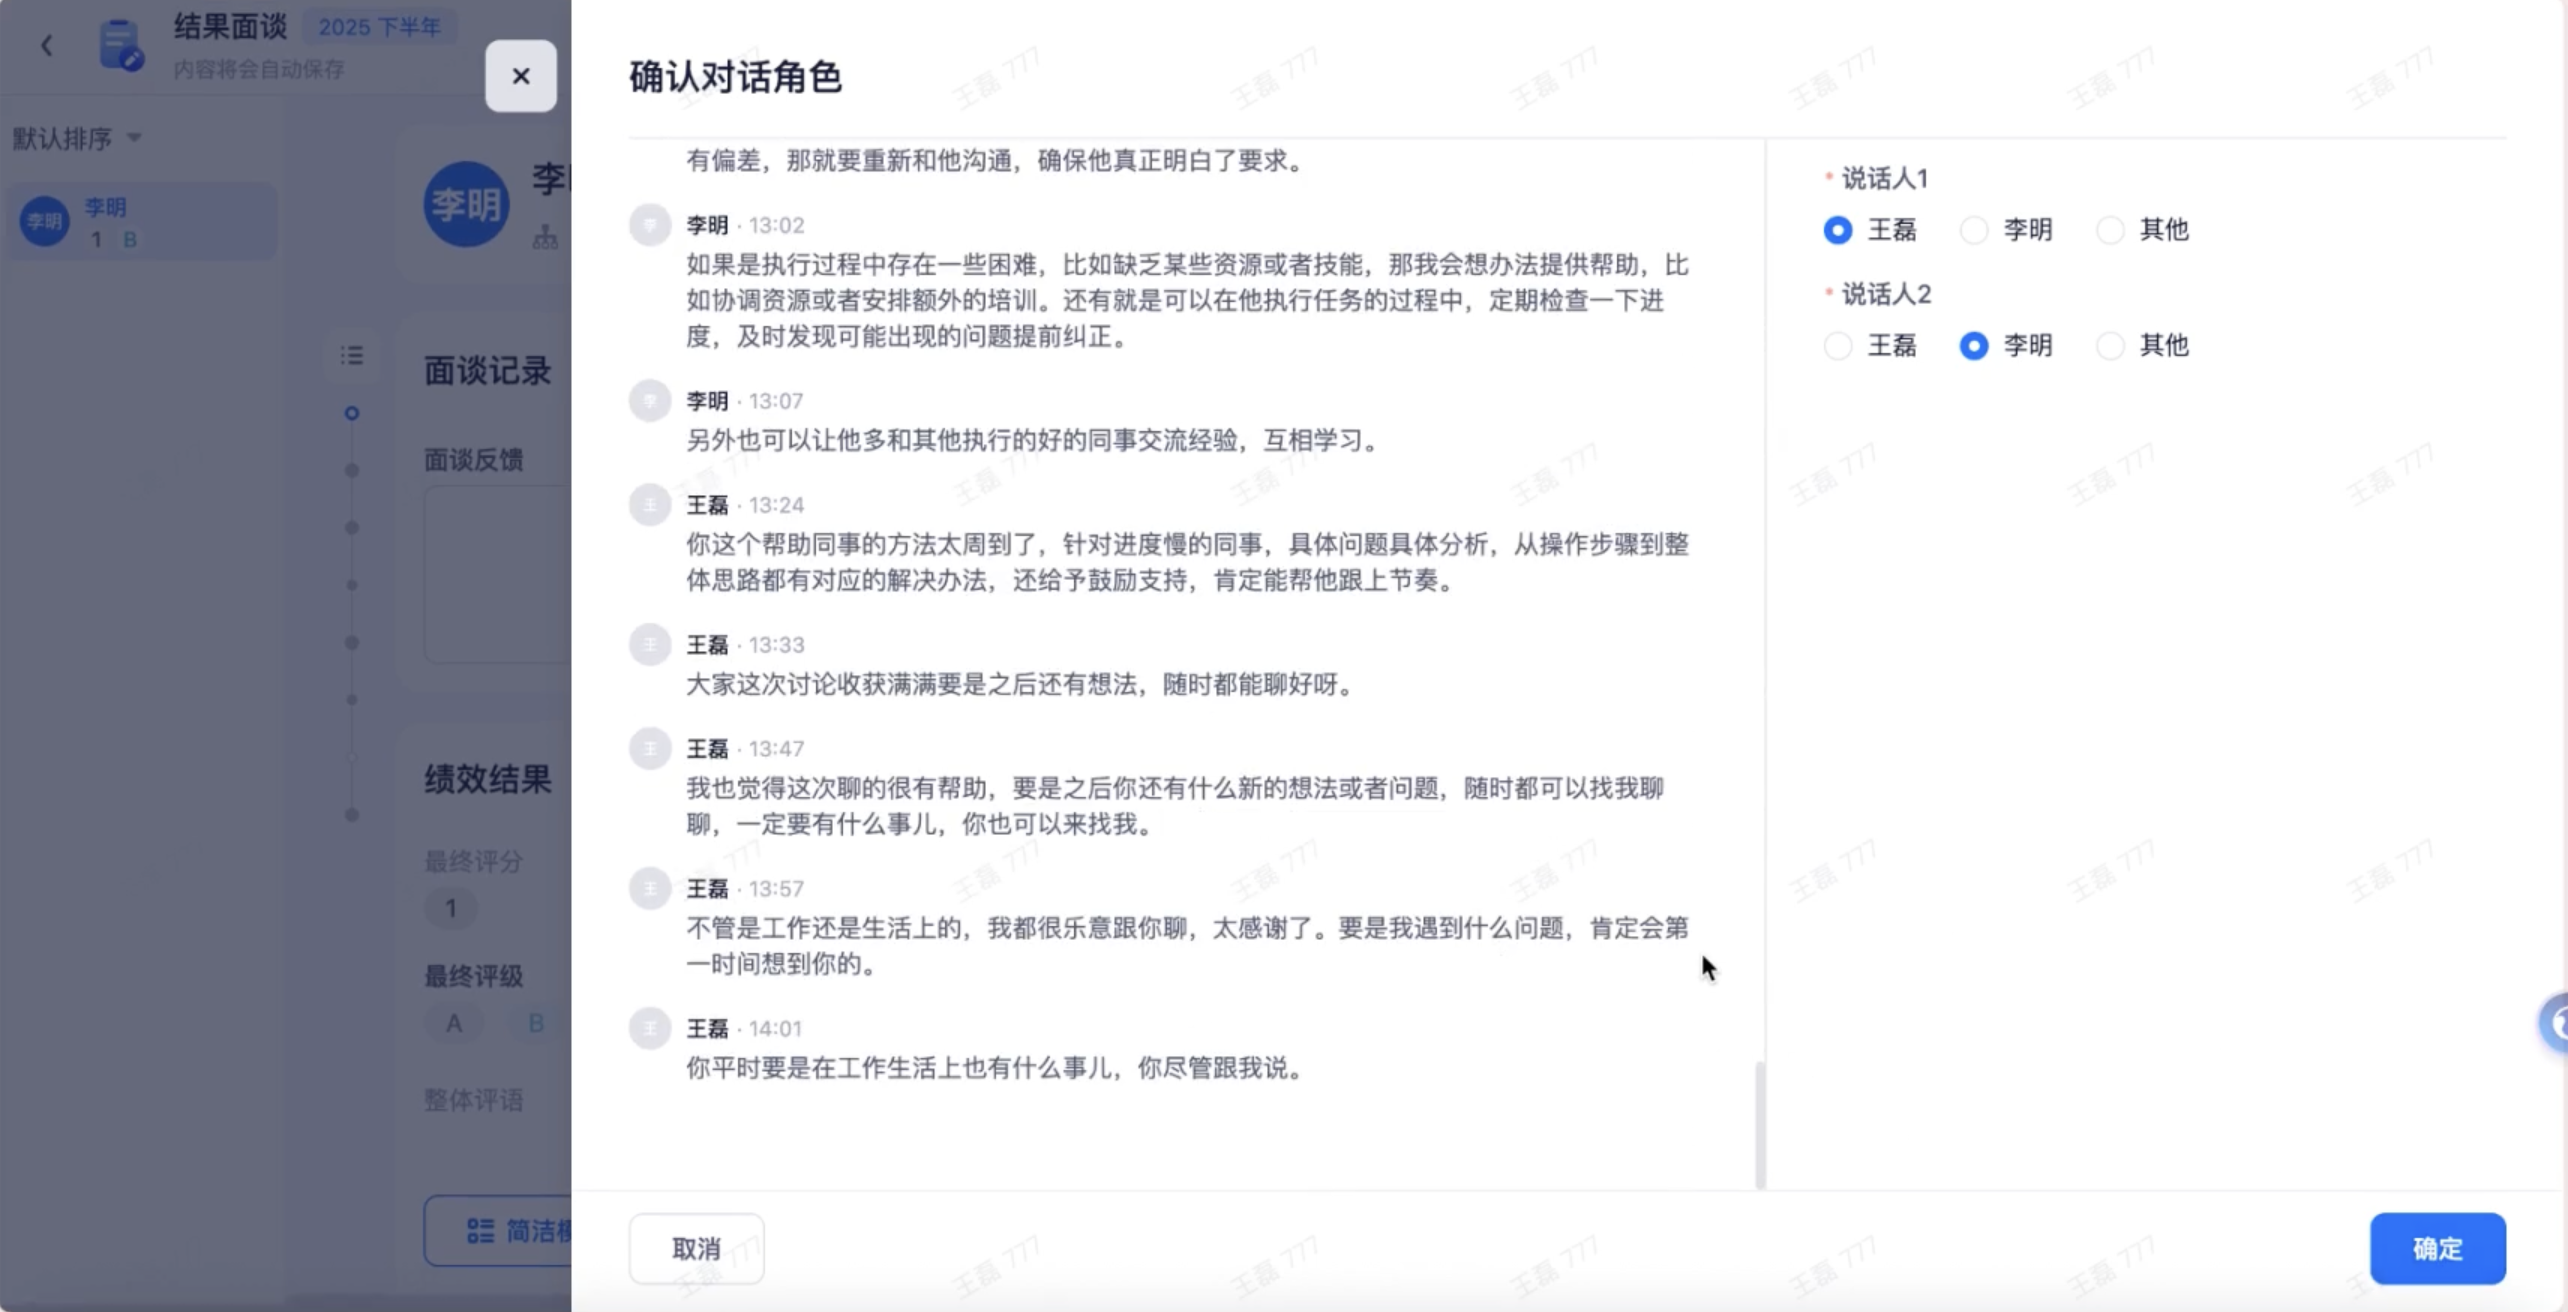Select 李明 for 说话人1
Screen dimensions: 2568x1312
[1974, 230]
